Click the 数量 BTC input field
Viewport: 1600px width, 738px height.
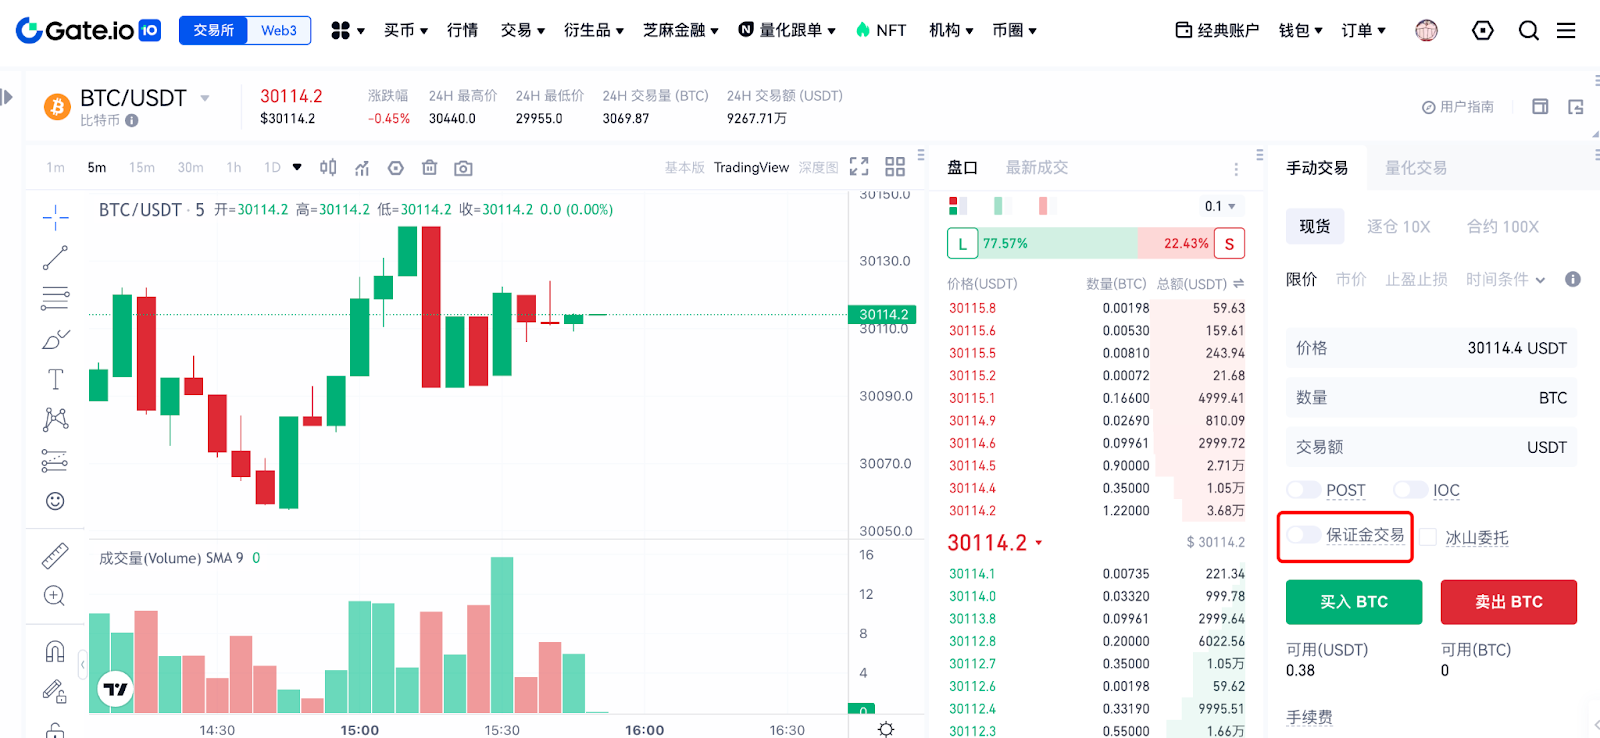click(x=1430, y=398)
